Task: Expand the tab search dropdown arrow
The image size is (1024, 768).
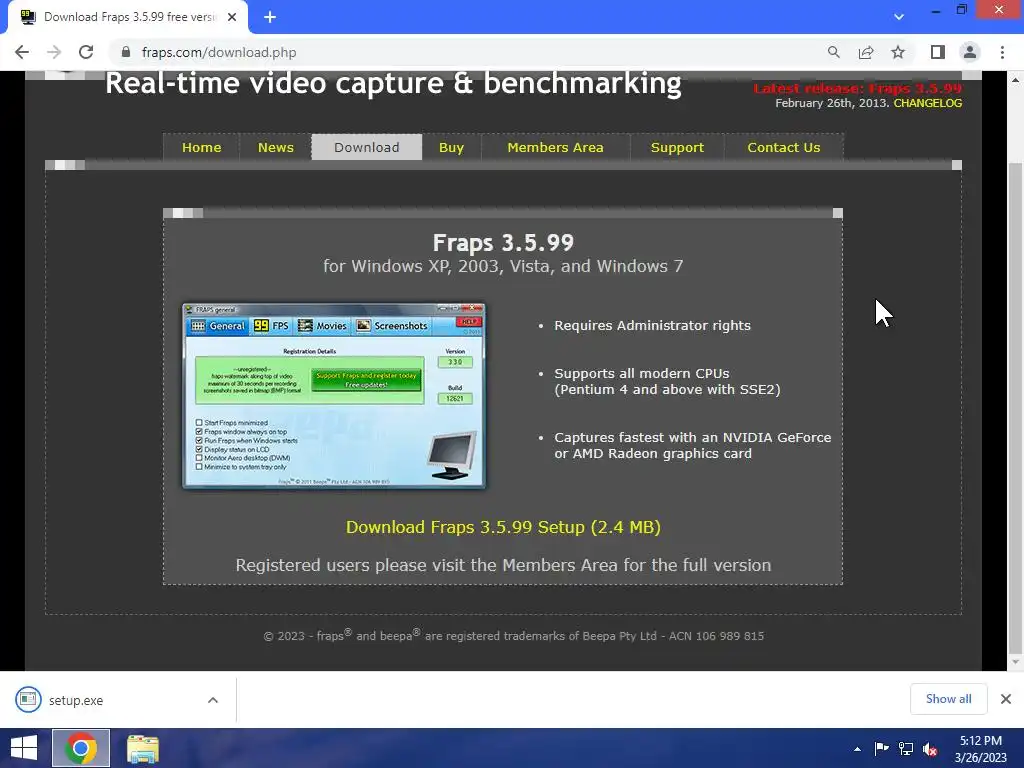Action: pyautogui.click(x=899, y=17)
